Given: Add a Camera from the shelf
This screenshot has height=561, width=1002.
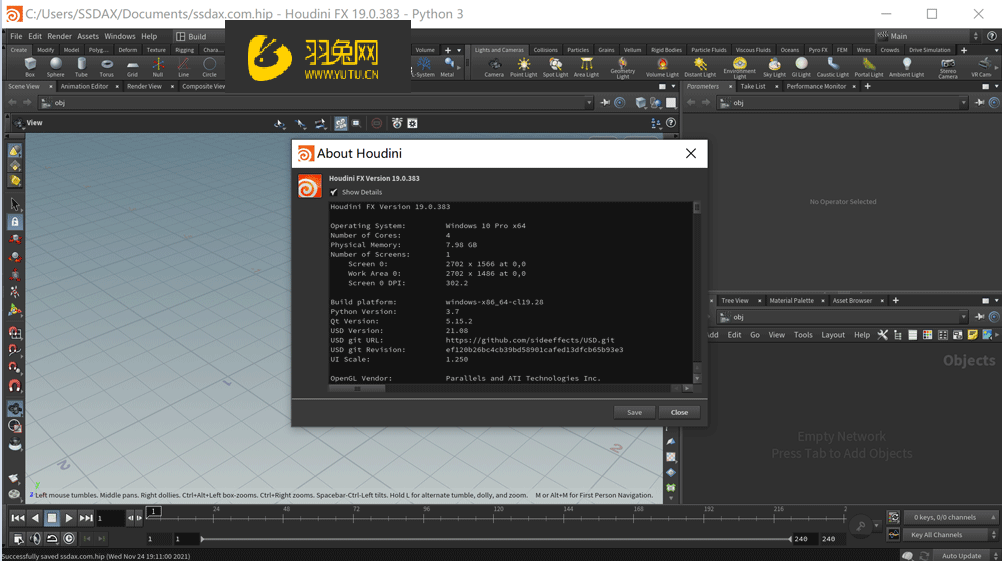Looking at the screenshot, I should click(494, 66).
